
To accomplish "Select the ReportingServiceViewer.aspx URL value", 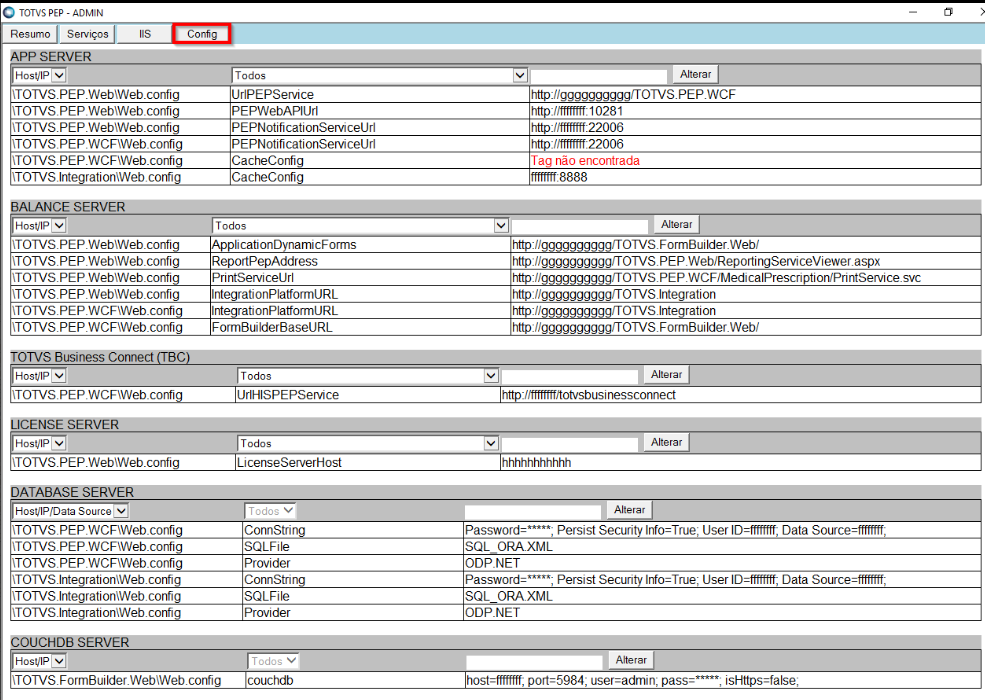I will (x=696, y=261).
